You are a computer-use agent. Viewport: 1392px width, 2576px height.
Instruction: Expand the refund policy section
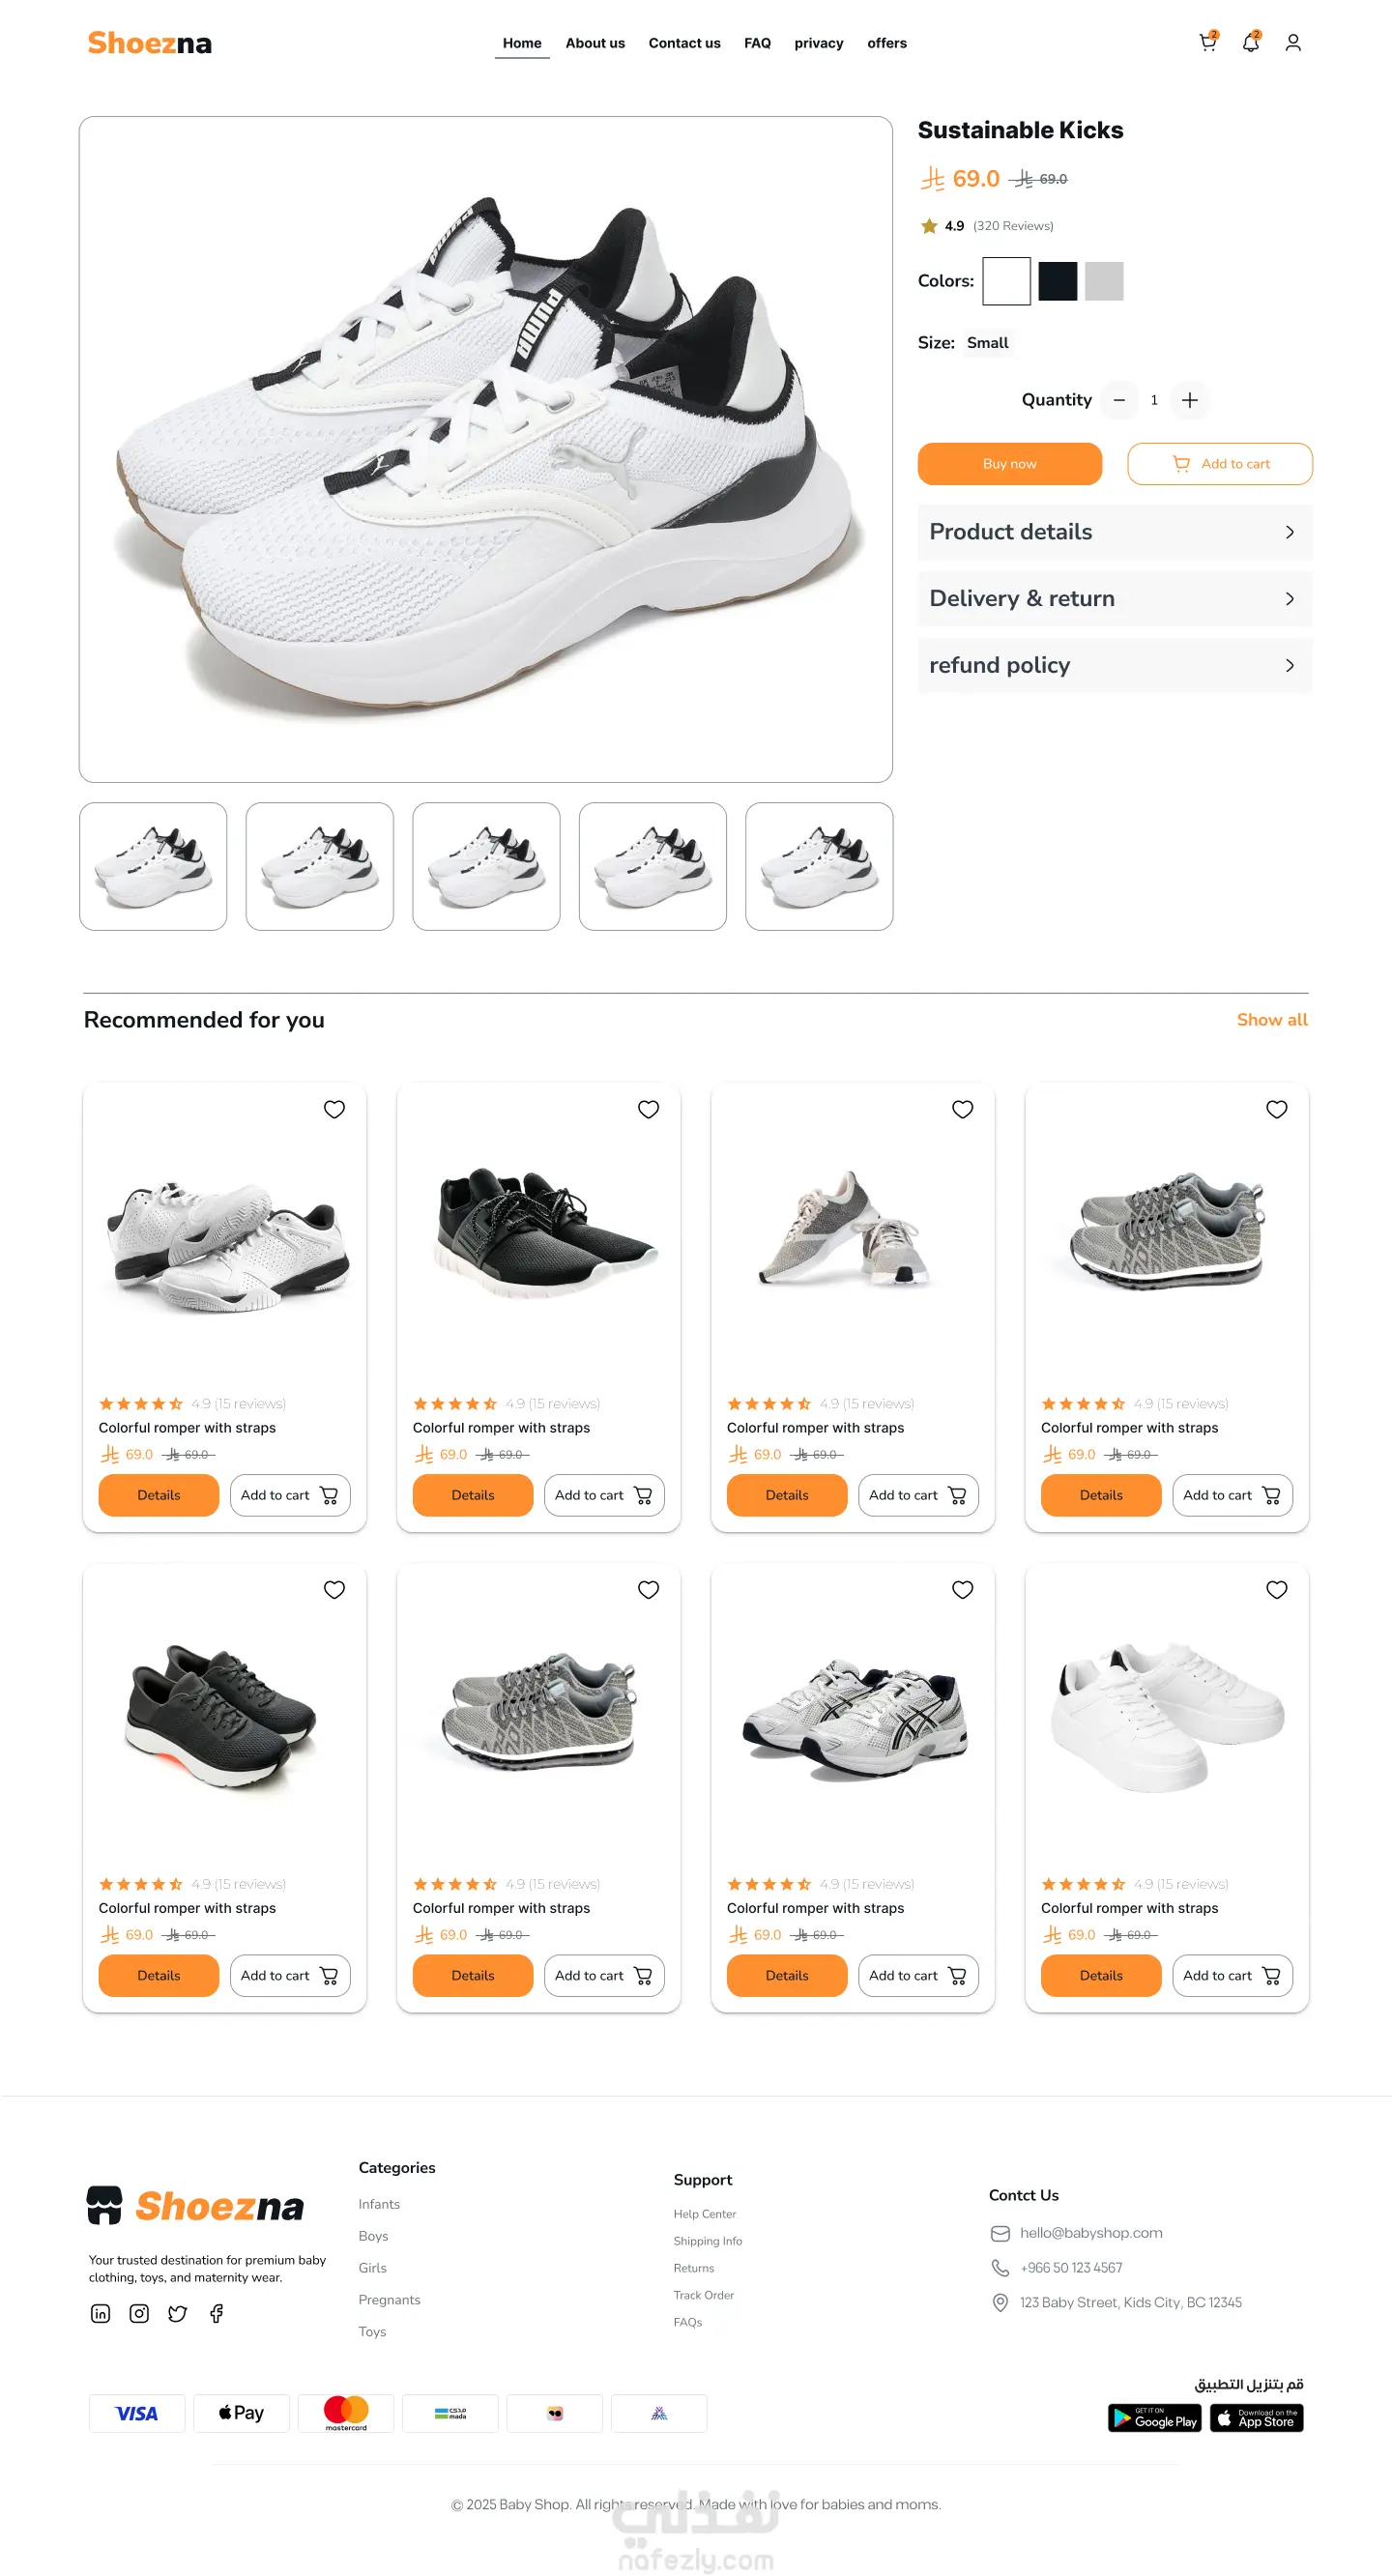click(1114, 665)
